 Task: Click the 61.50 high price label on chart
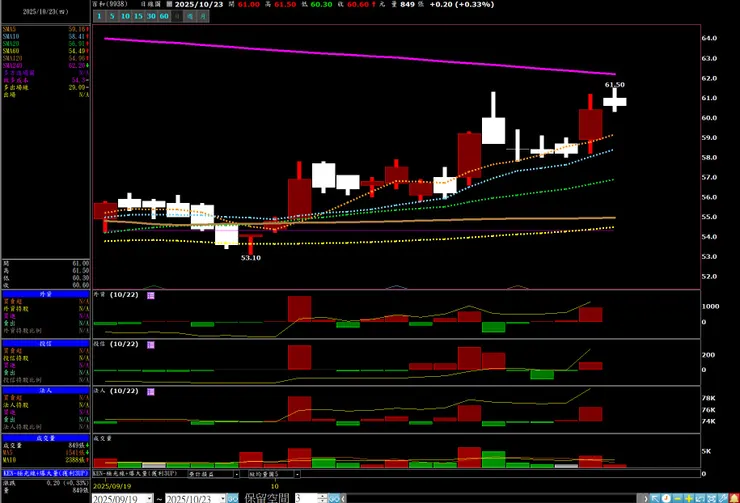point(614,84)
